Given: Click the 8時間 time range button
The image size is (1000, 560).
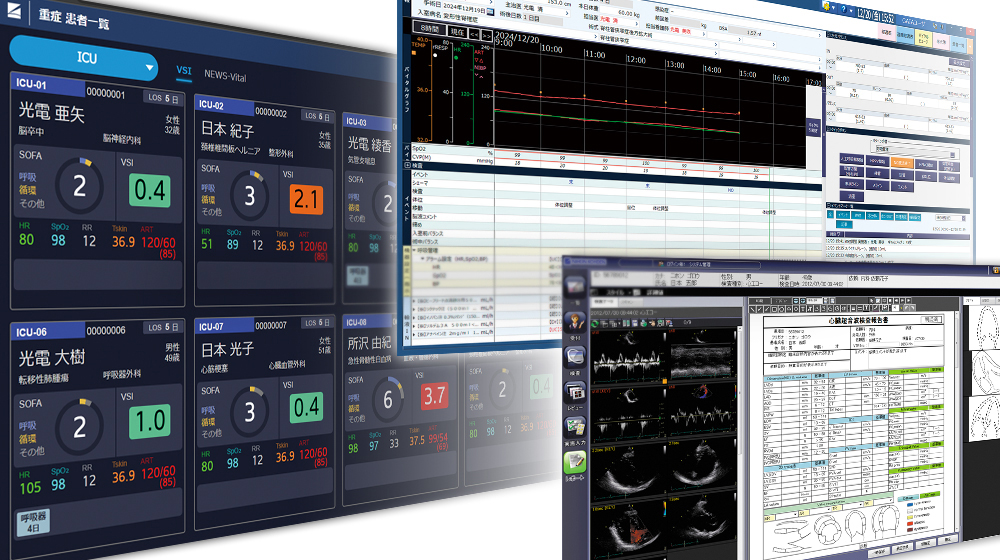Looking at the screenshot, I should [430, 29].
